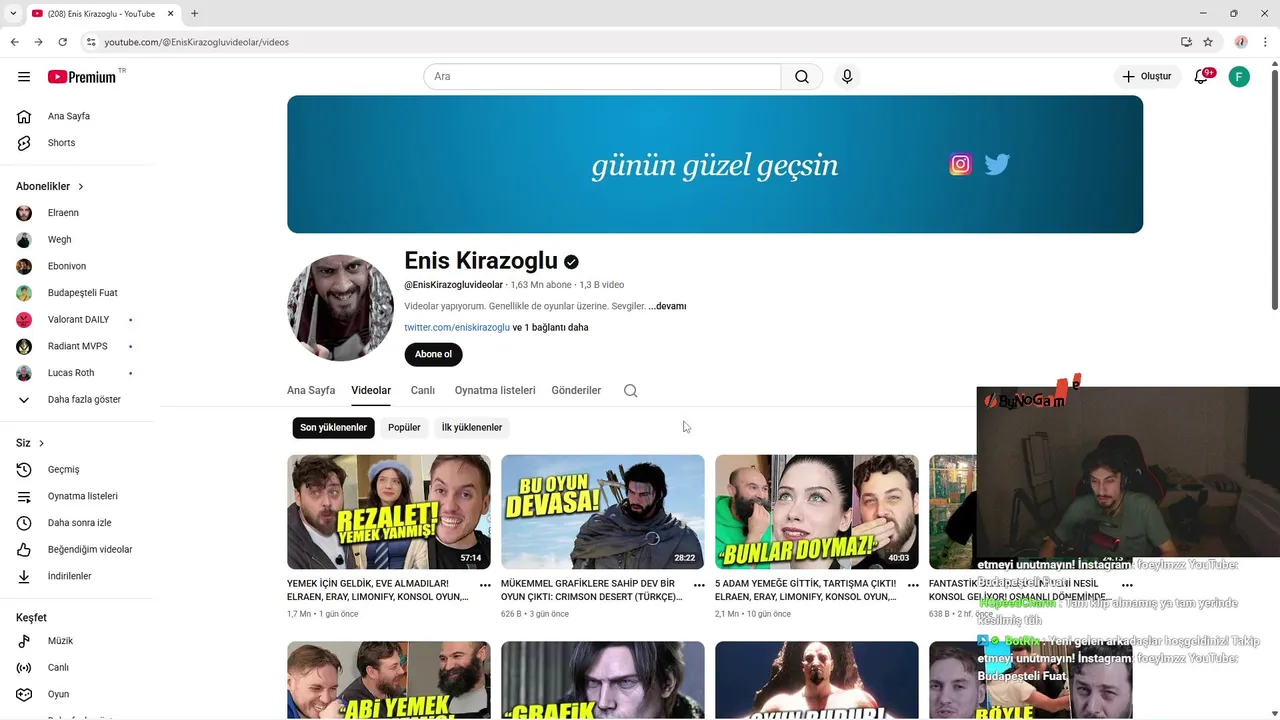
Task: Open the Oluştur create menu
Action: pos(1147,77)
